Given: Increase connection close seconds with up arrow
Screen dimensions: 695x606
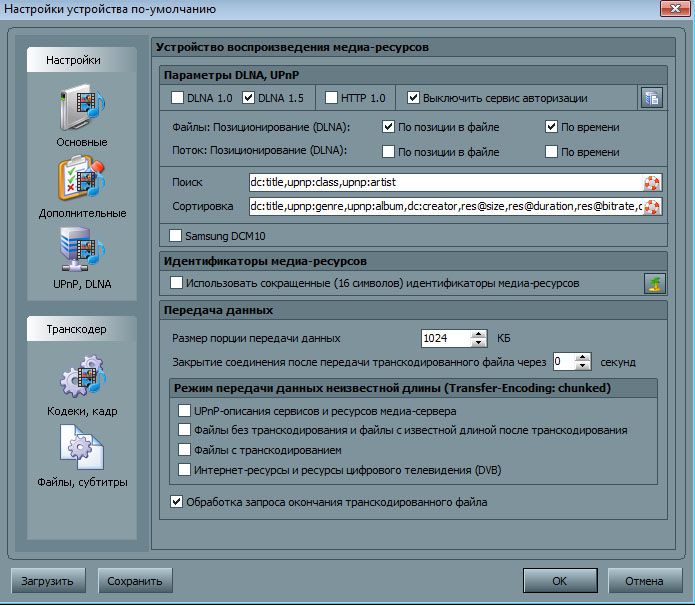Looking at the screenshot, I should (x=584, y=355).
